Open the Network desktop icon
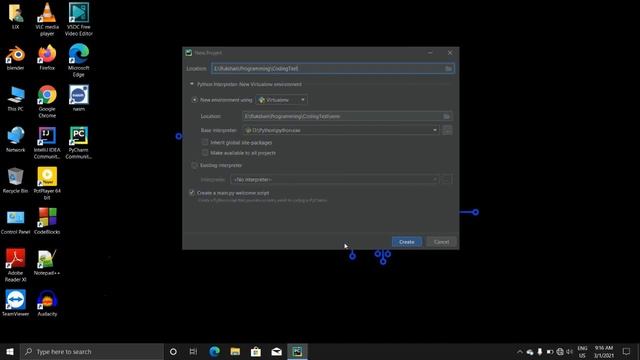Viewport: 640px width, 360px height. click(16, 140)
